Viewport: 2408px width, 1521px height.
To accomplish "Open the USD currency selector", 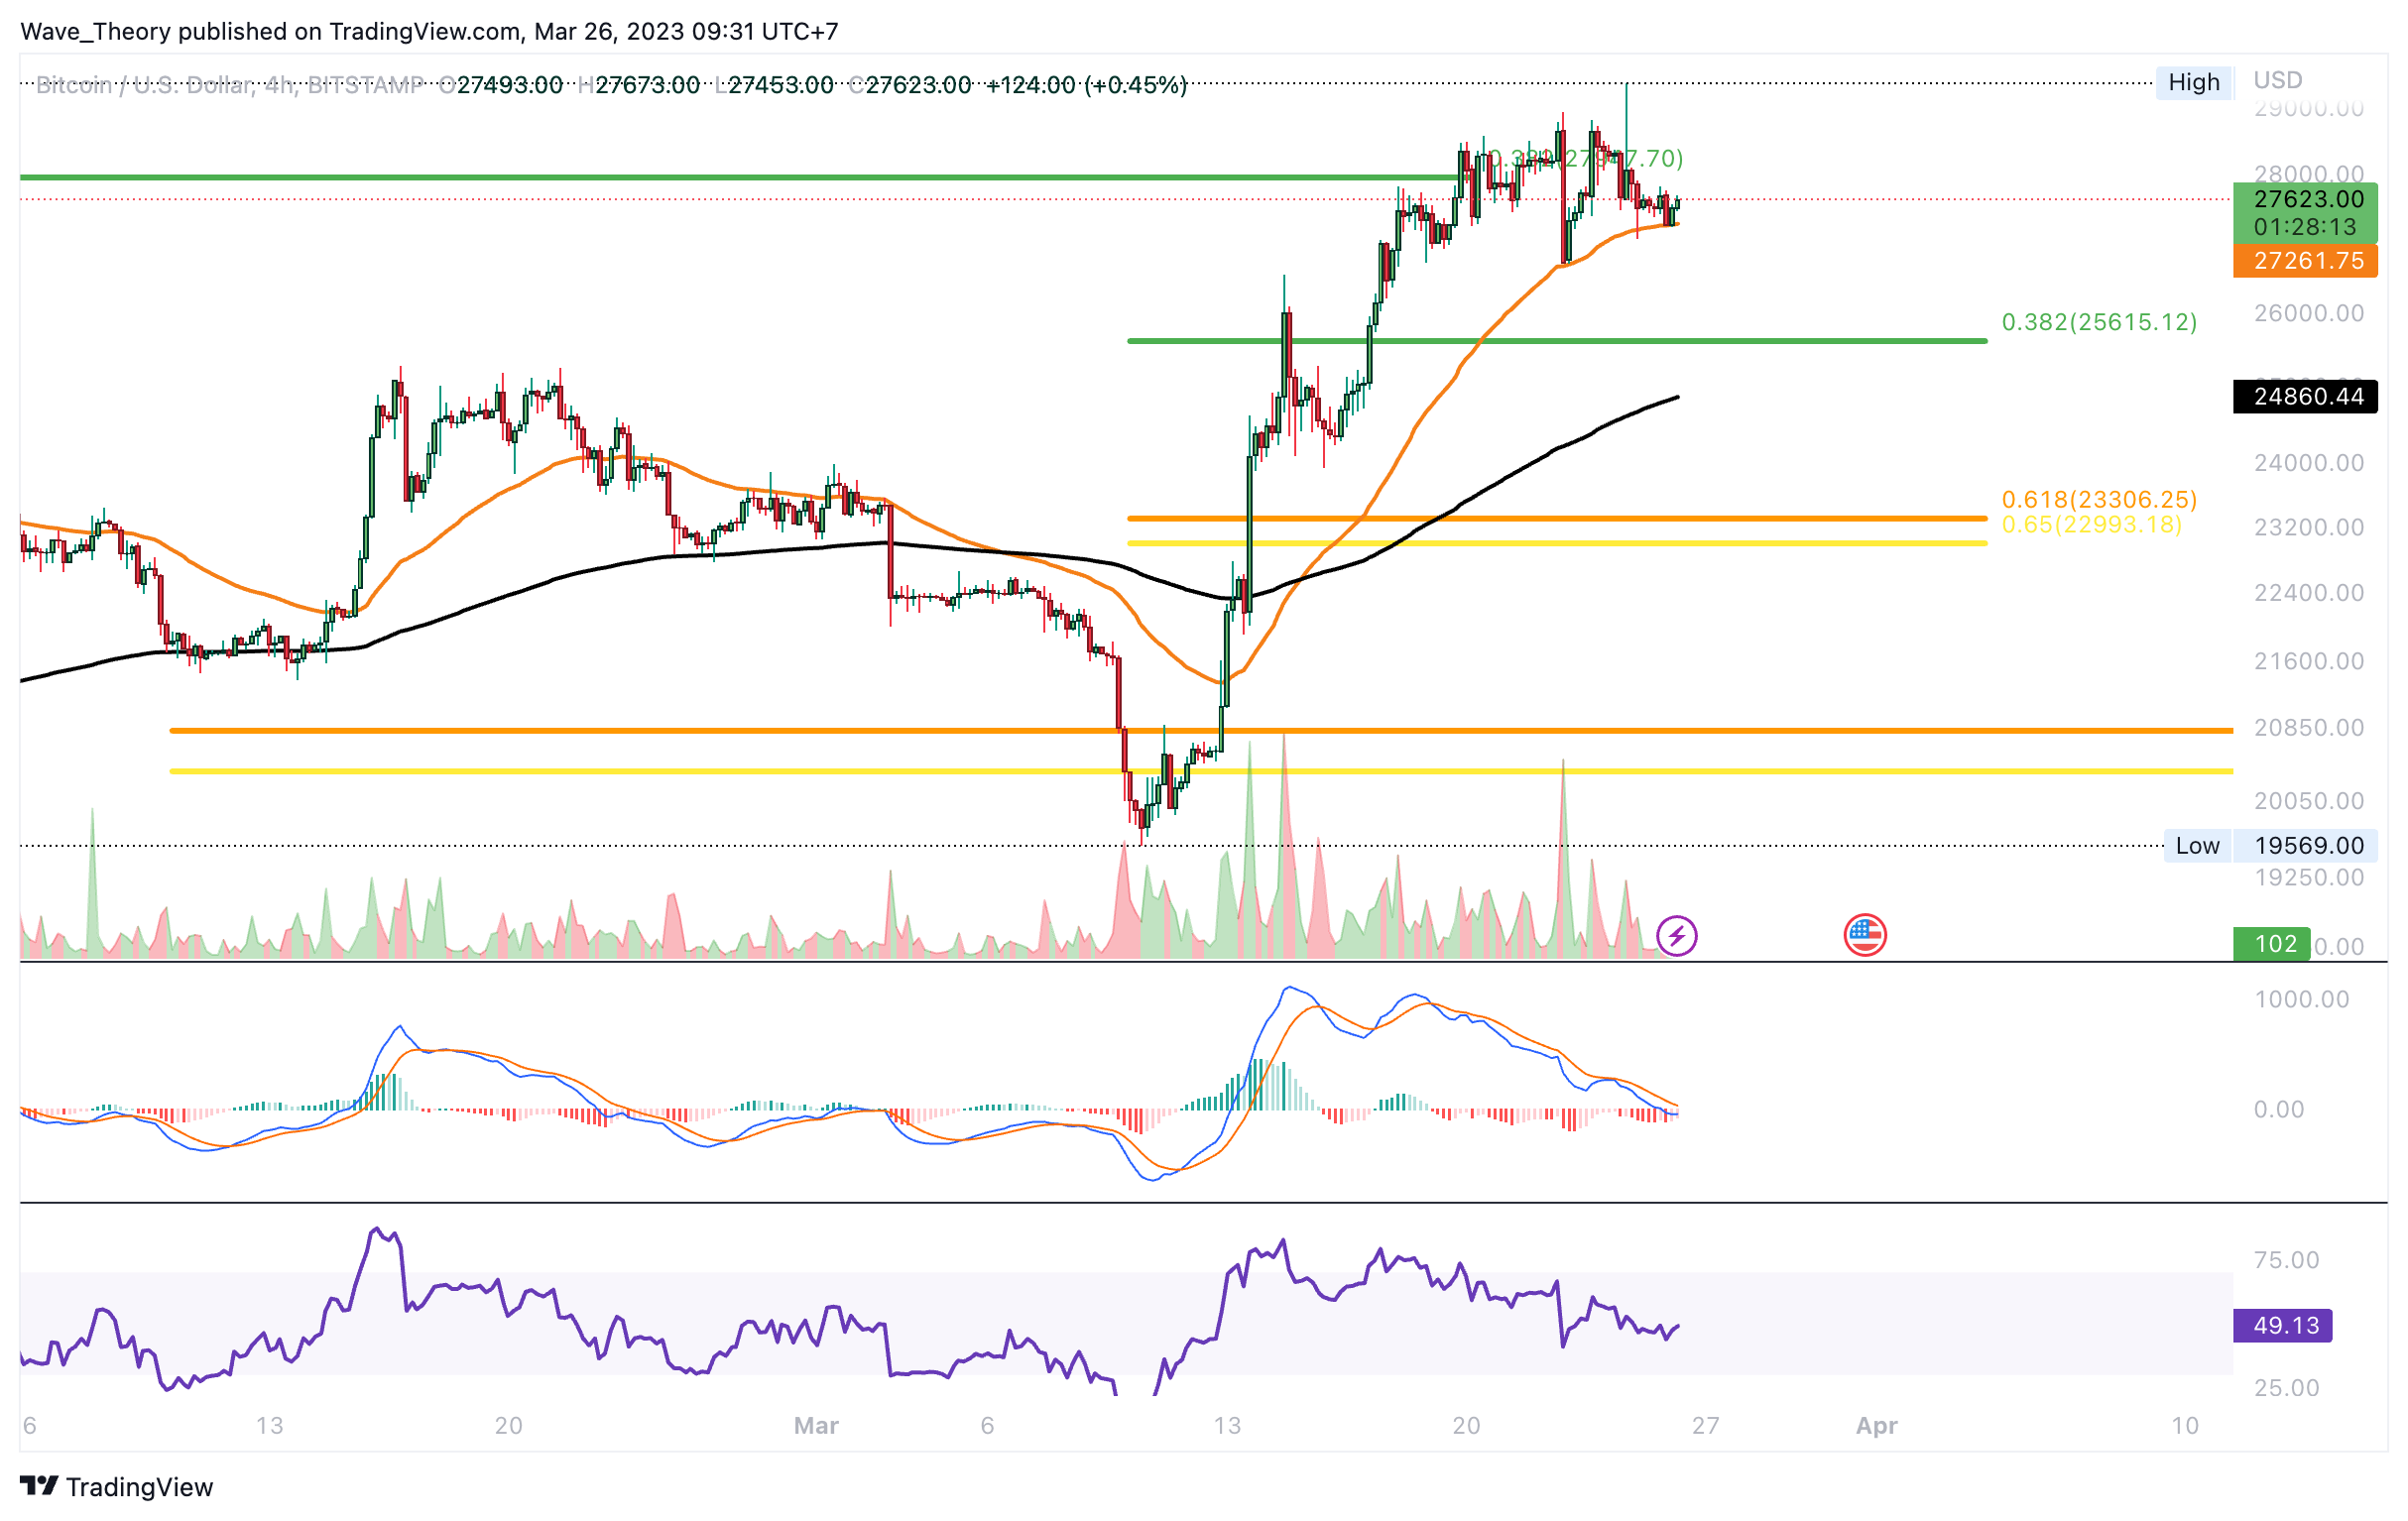I will [x=2277, y=80].
